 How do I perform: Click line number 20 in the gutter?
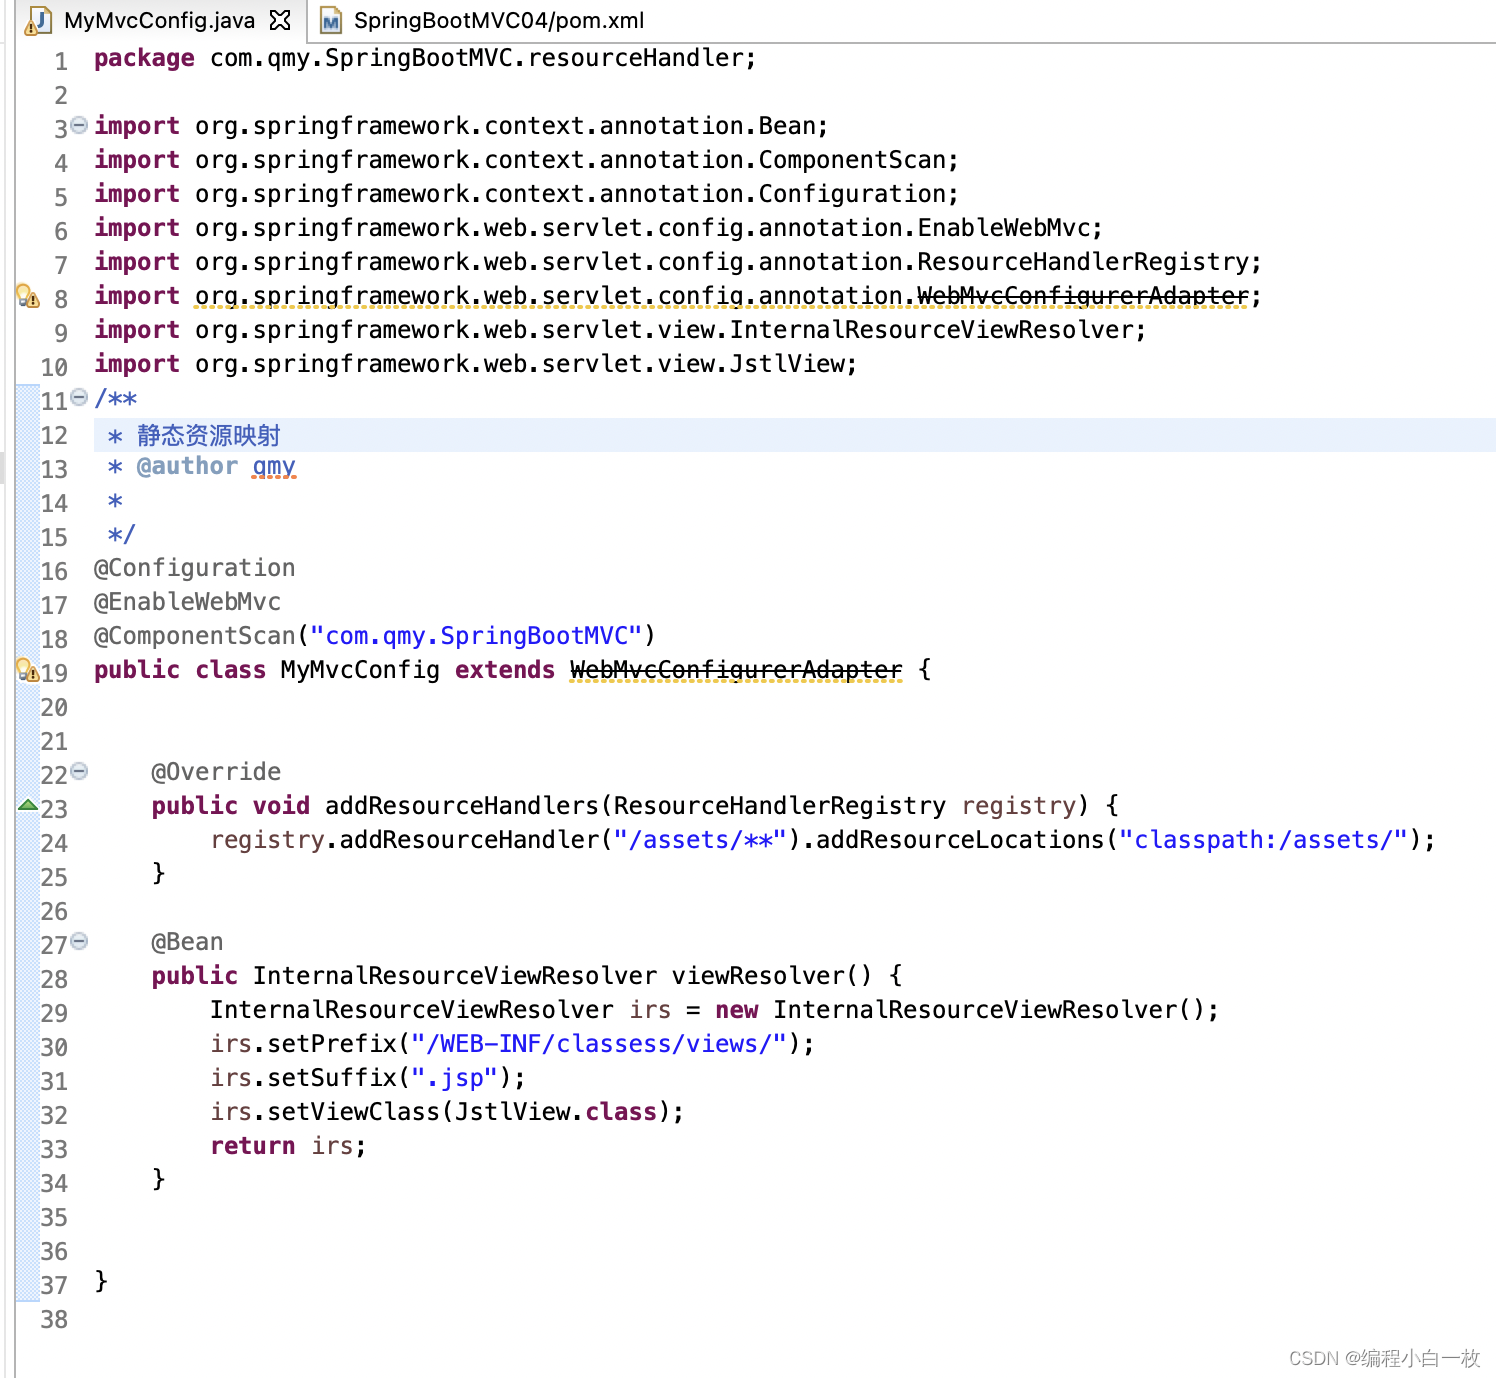click(54, 708)
